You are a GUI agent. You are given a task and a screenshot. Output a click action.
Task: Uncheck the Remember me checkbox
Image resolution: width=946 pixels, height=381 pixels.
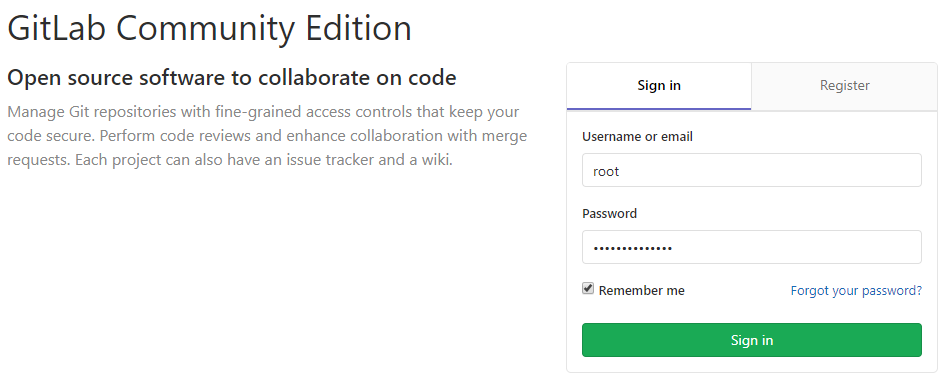[x=588, y=289]
